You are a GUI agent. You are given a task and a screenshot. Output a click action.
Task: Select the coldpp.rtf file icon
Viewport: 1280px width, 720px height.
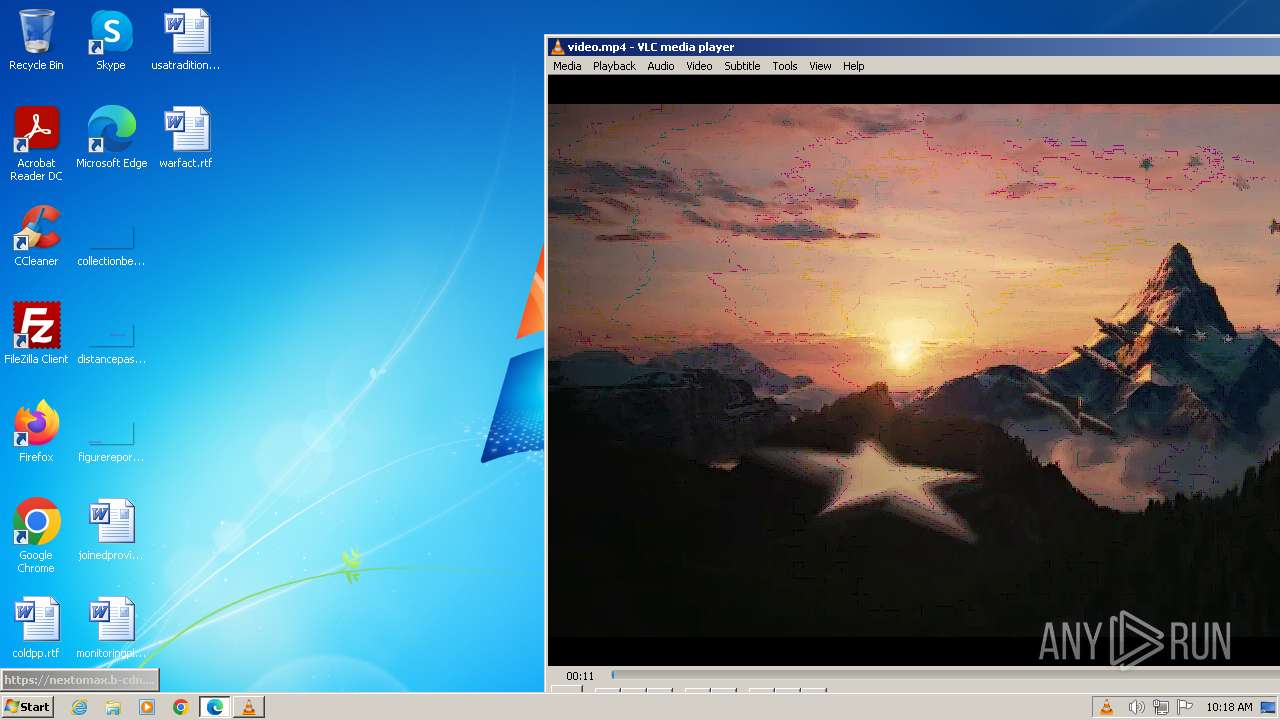(x=36, y=628)
